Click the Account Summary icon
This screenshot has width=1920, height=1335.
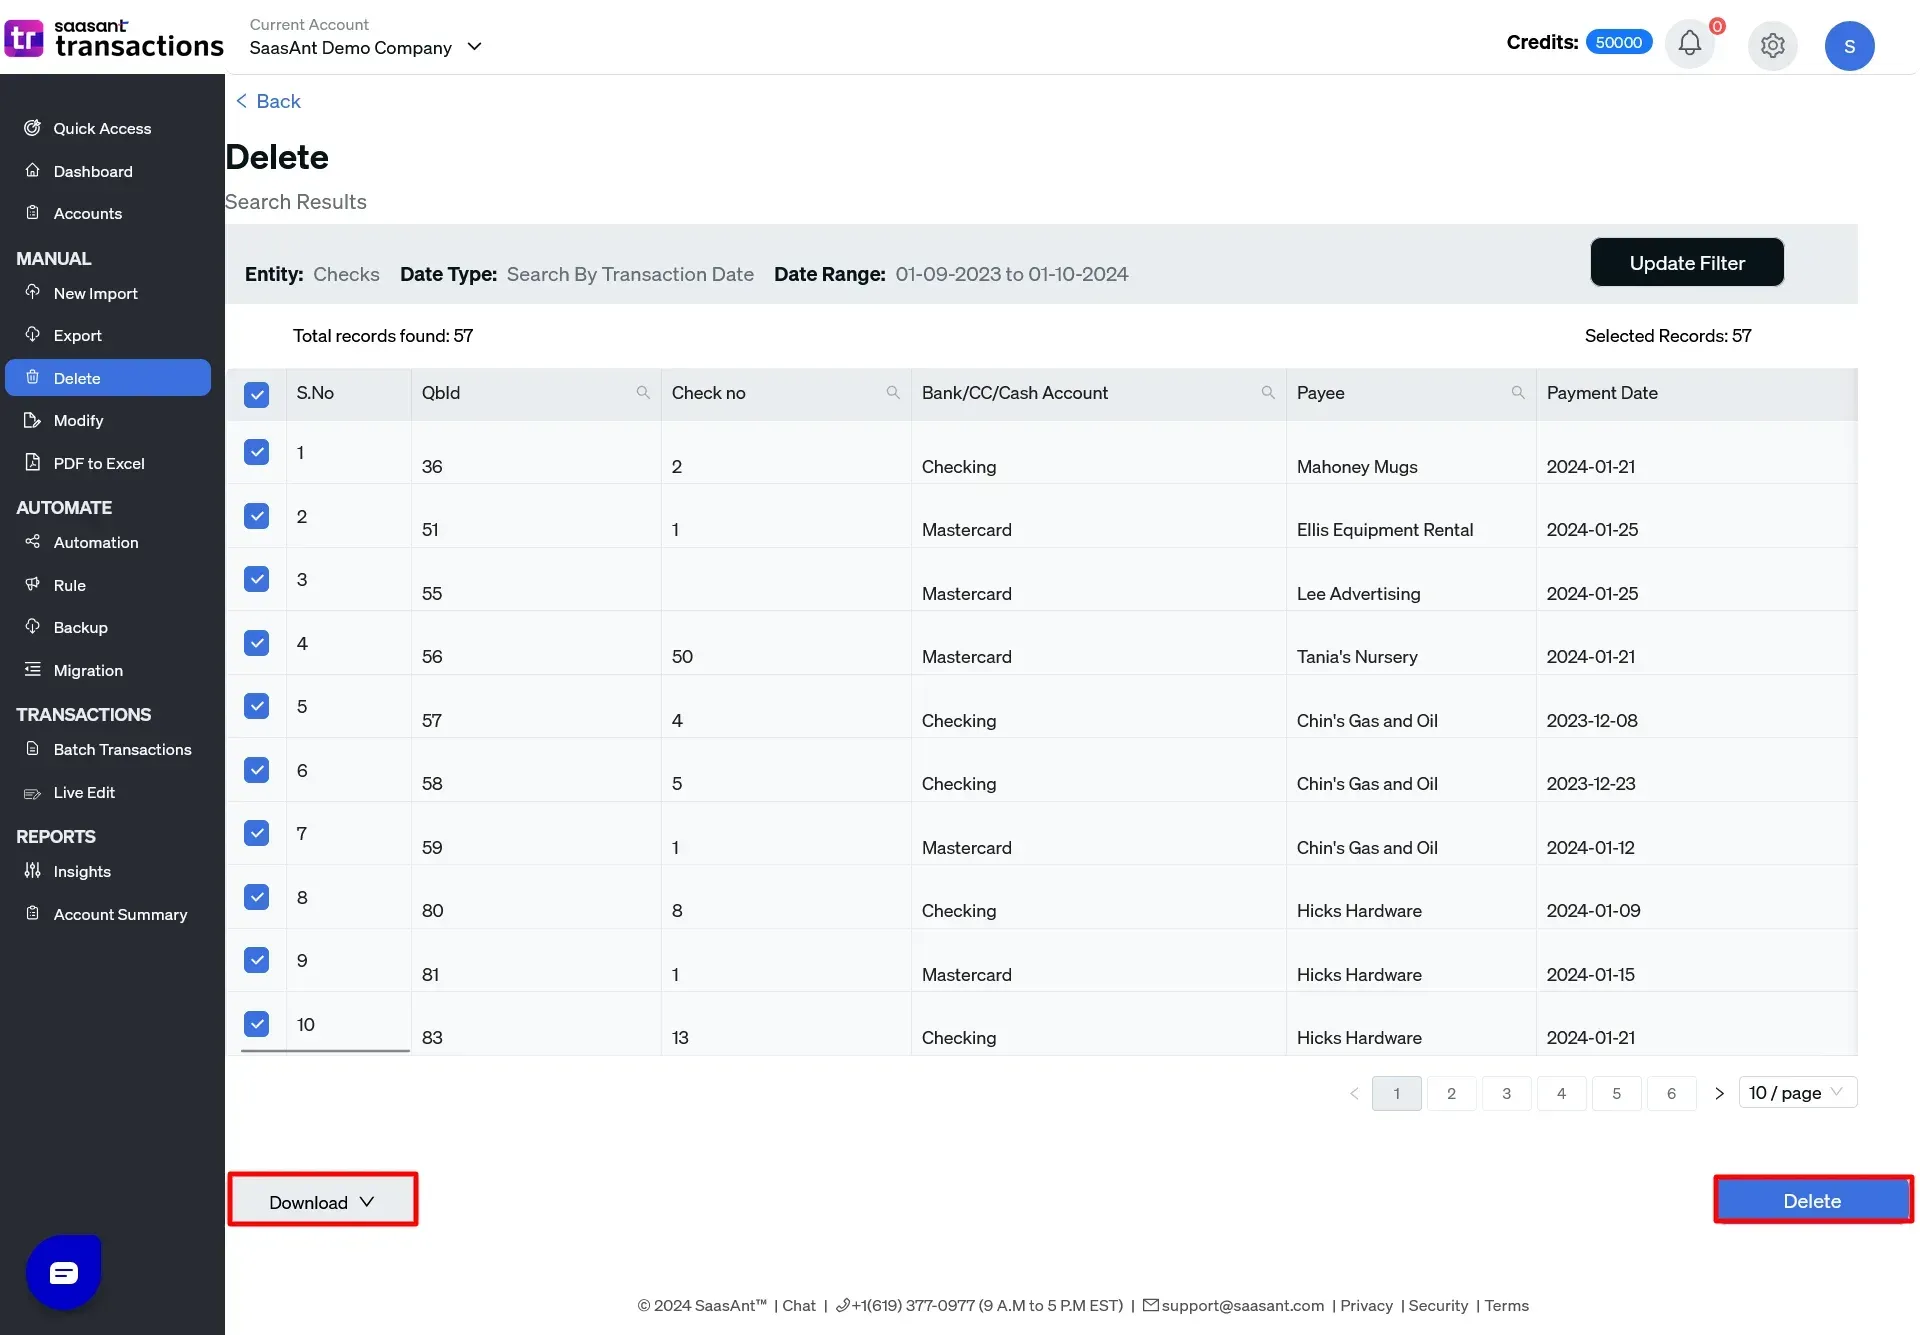[x=32, y=913]
